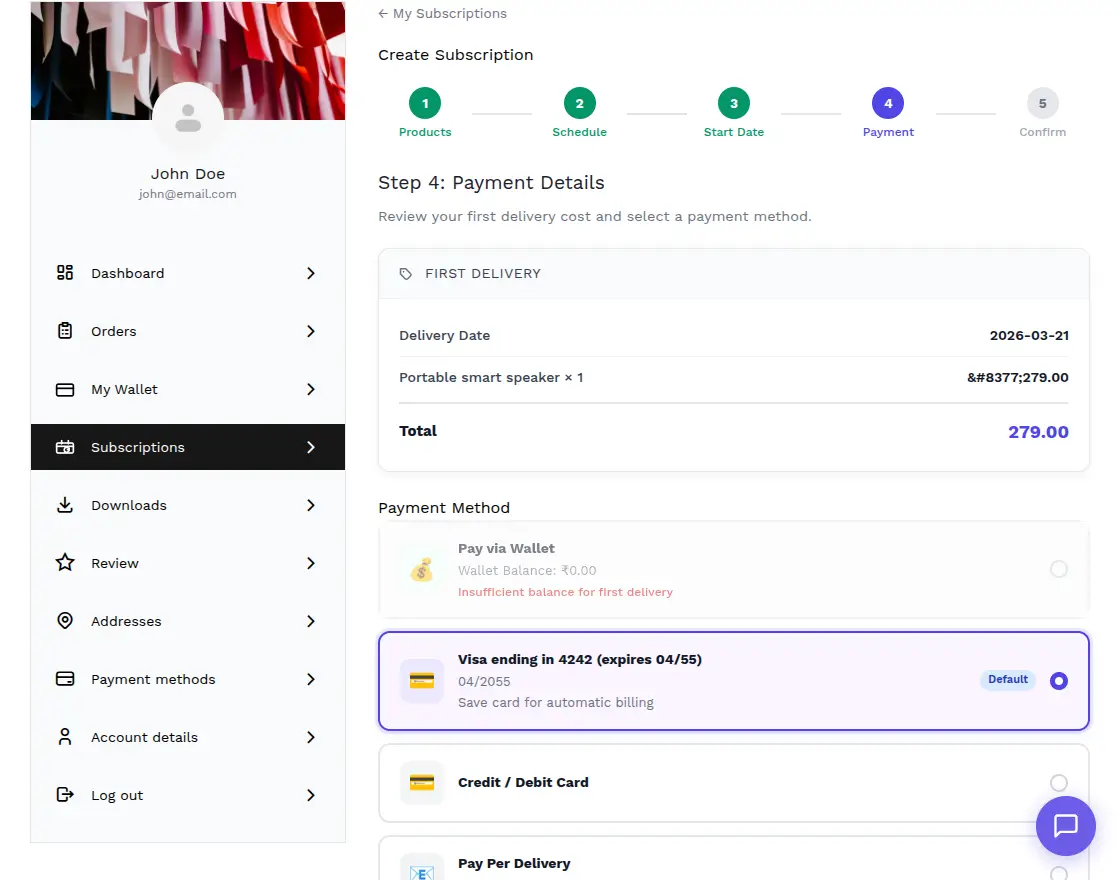Expand the Dashboard chevron arrow
Viewport: 1120px width, 880px height.
311,273
